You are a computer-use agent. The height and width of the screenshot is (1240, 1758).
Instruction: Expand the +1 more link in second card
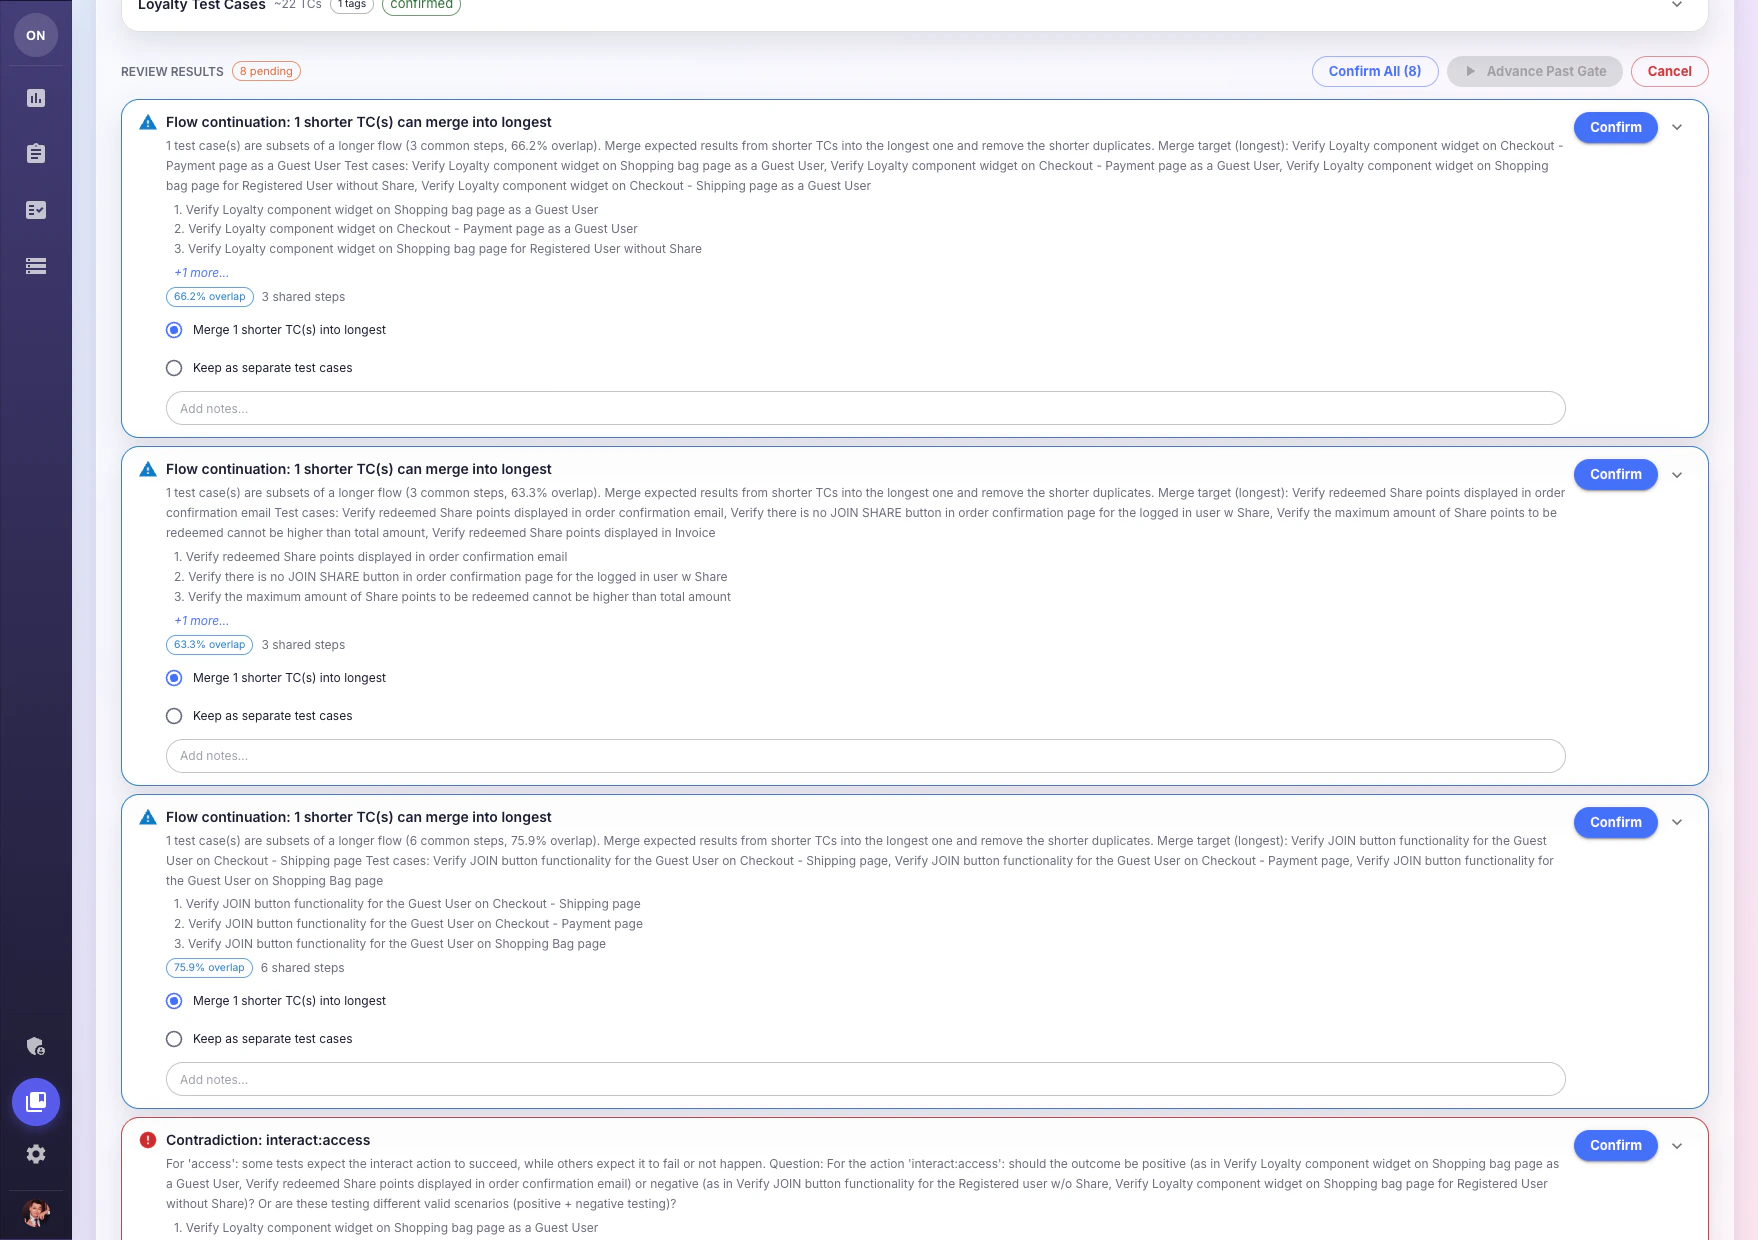click(x=200, y=620)
